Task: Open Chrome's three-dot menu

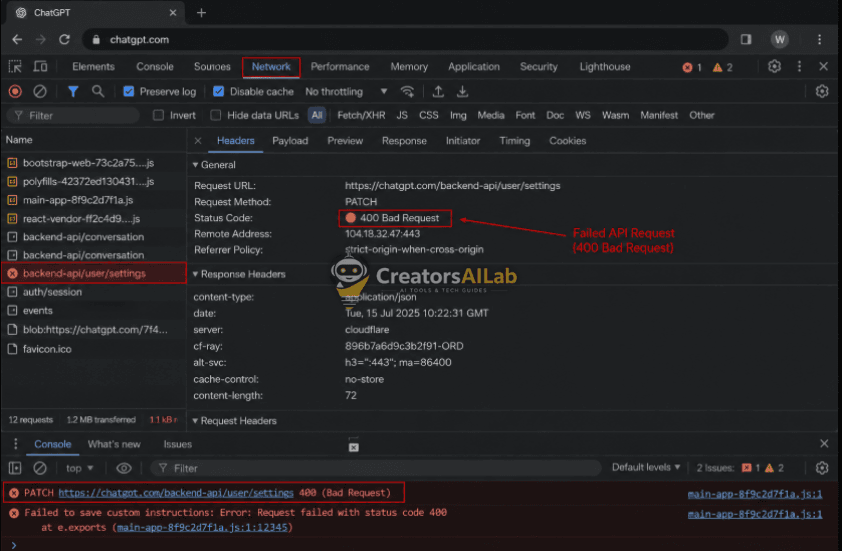Action: 819,39
